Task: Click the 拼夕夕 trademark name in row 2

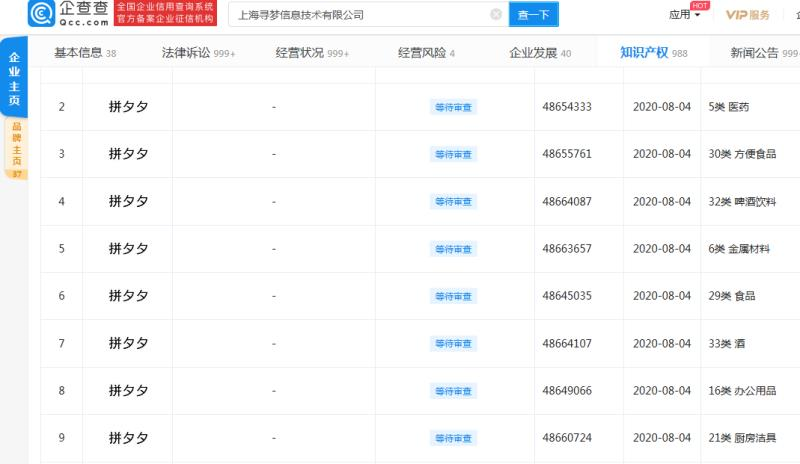Action: [128, 107]
